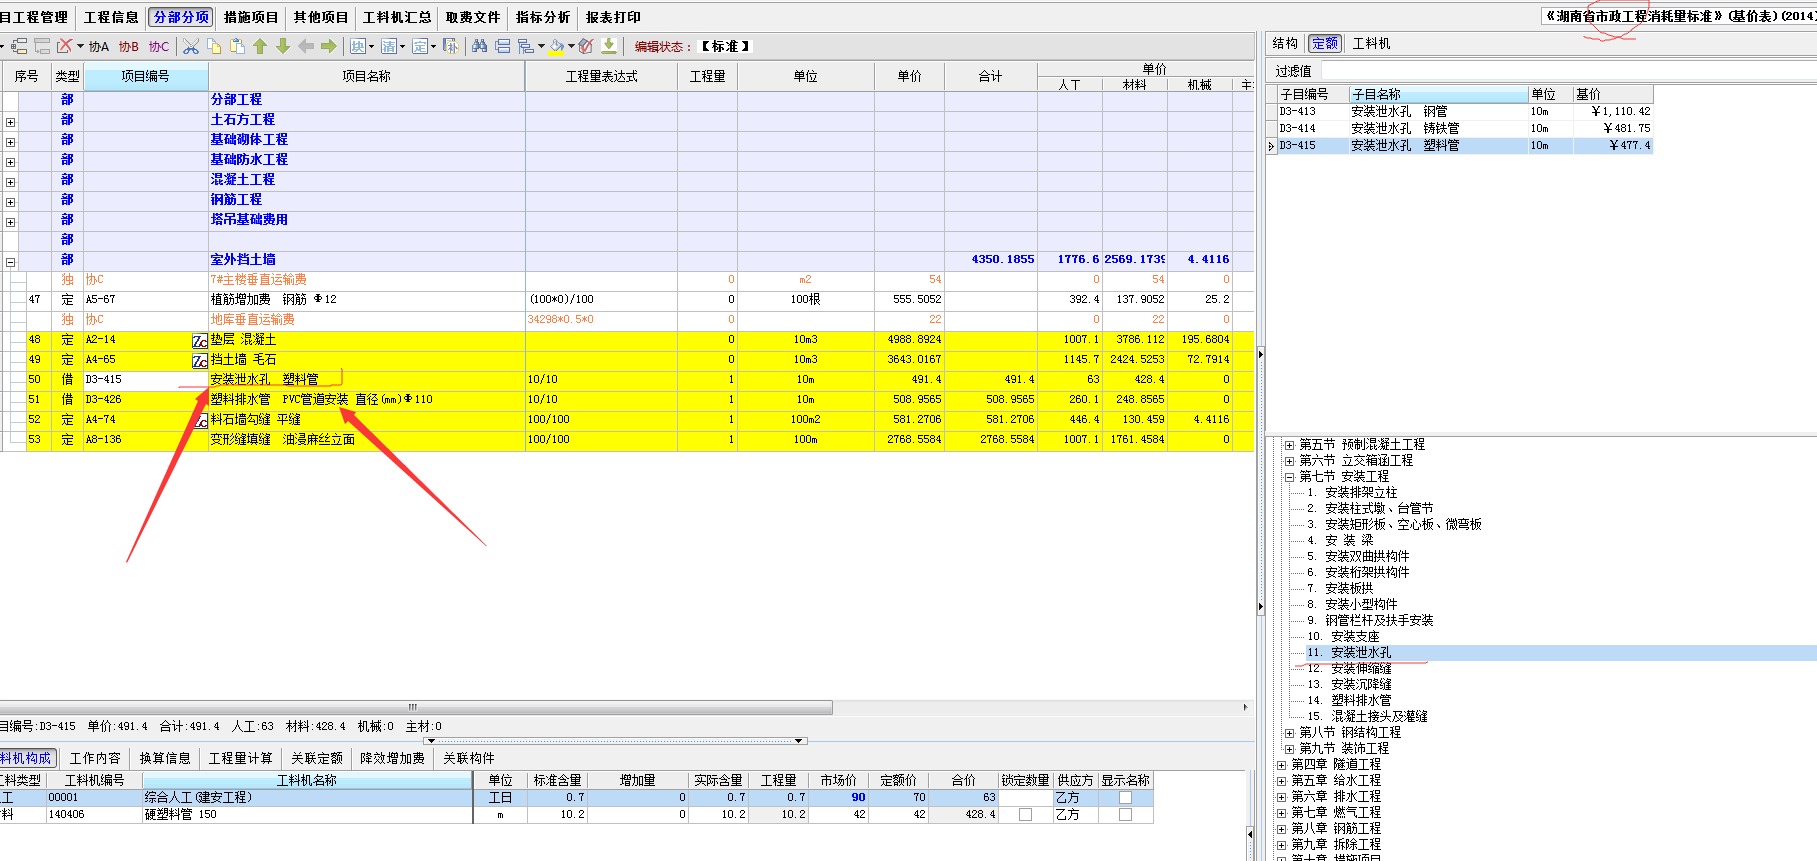Open the fill color dropdown arrow
This screenshot has height=861, width=1817.
[x=571, y=46]
